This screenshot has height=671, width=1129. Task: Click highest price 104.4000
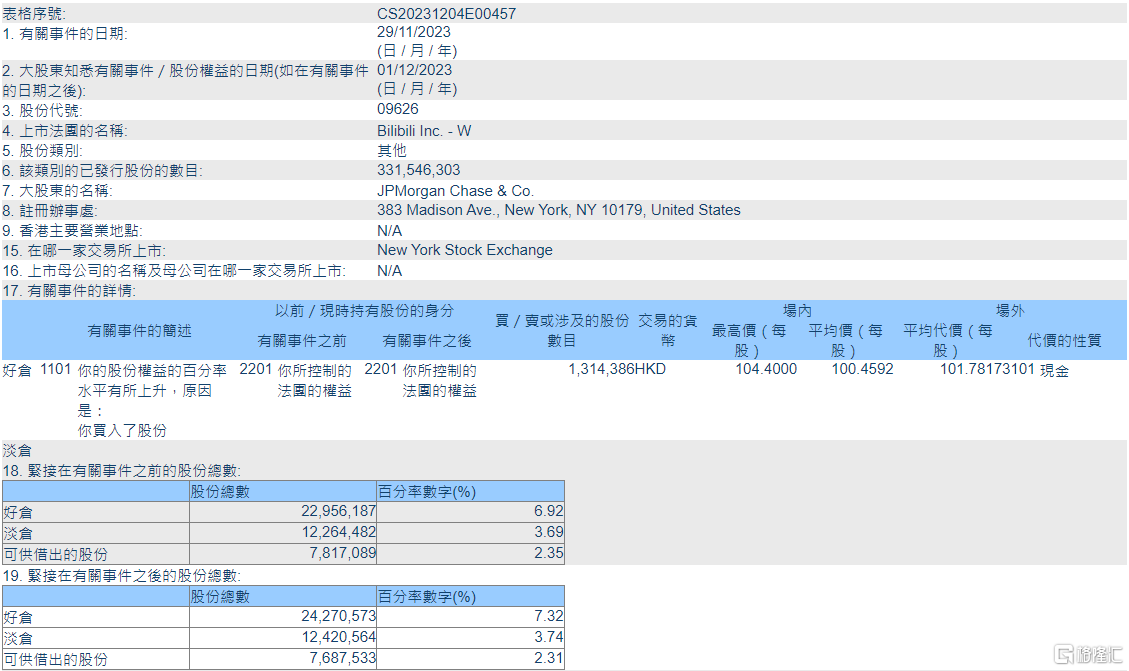click(766, 369)
